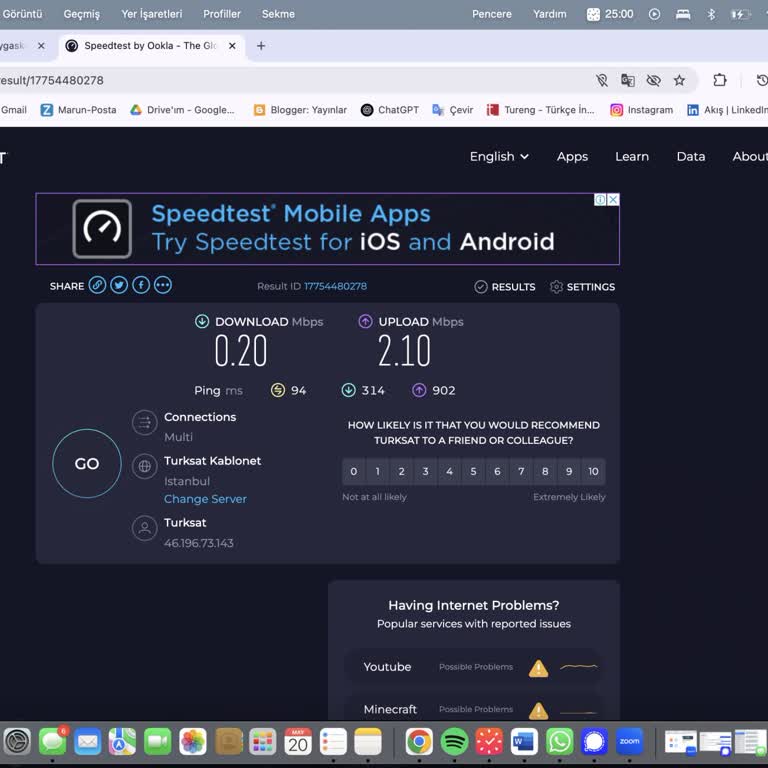Click the eye-slash tracking icon in address bar
This screenshot has height=768, width=768.
pyautogui.click(x=653, y=80)
